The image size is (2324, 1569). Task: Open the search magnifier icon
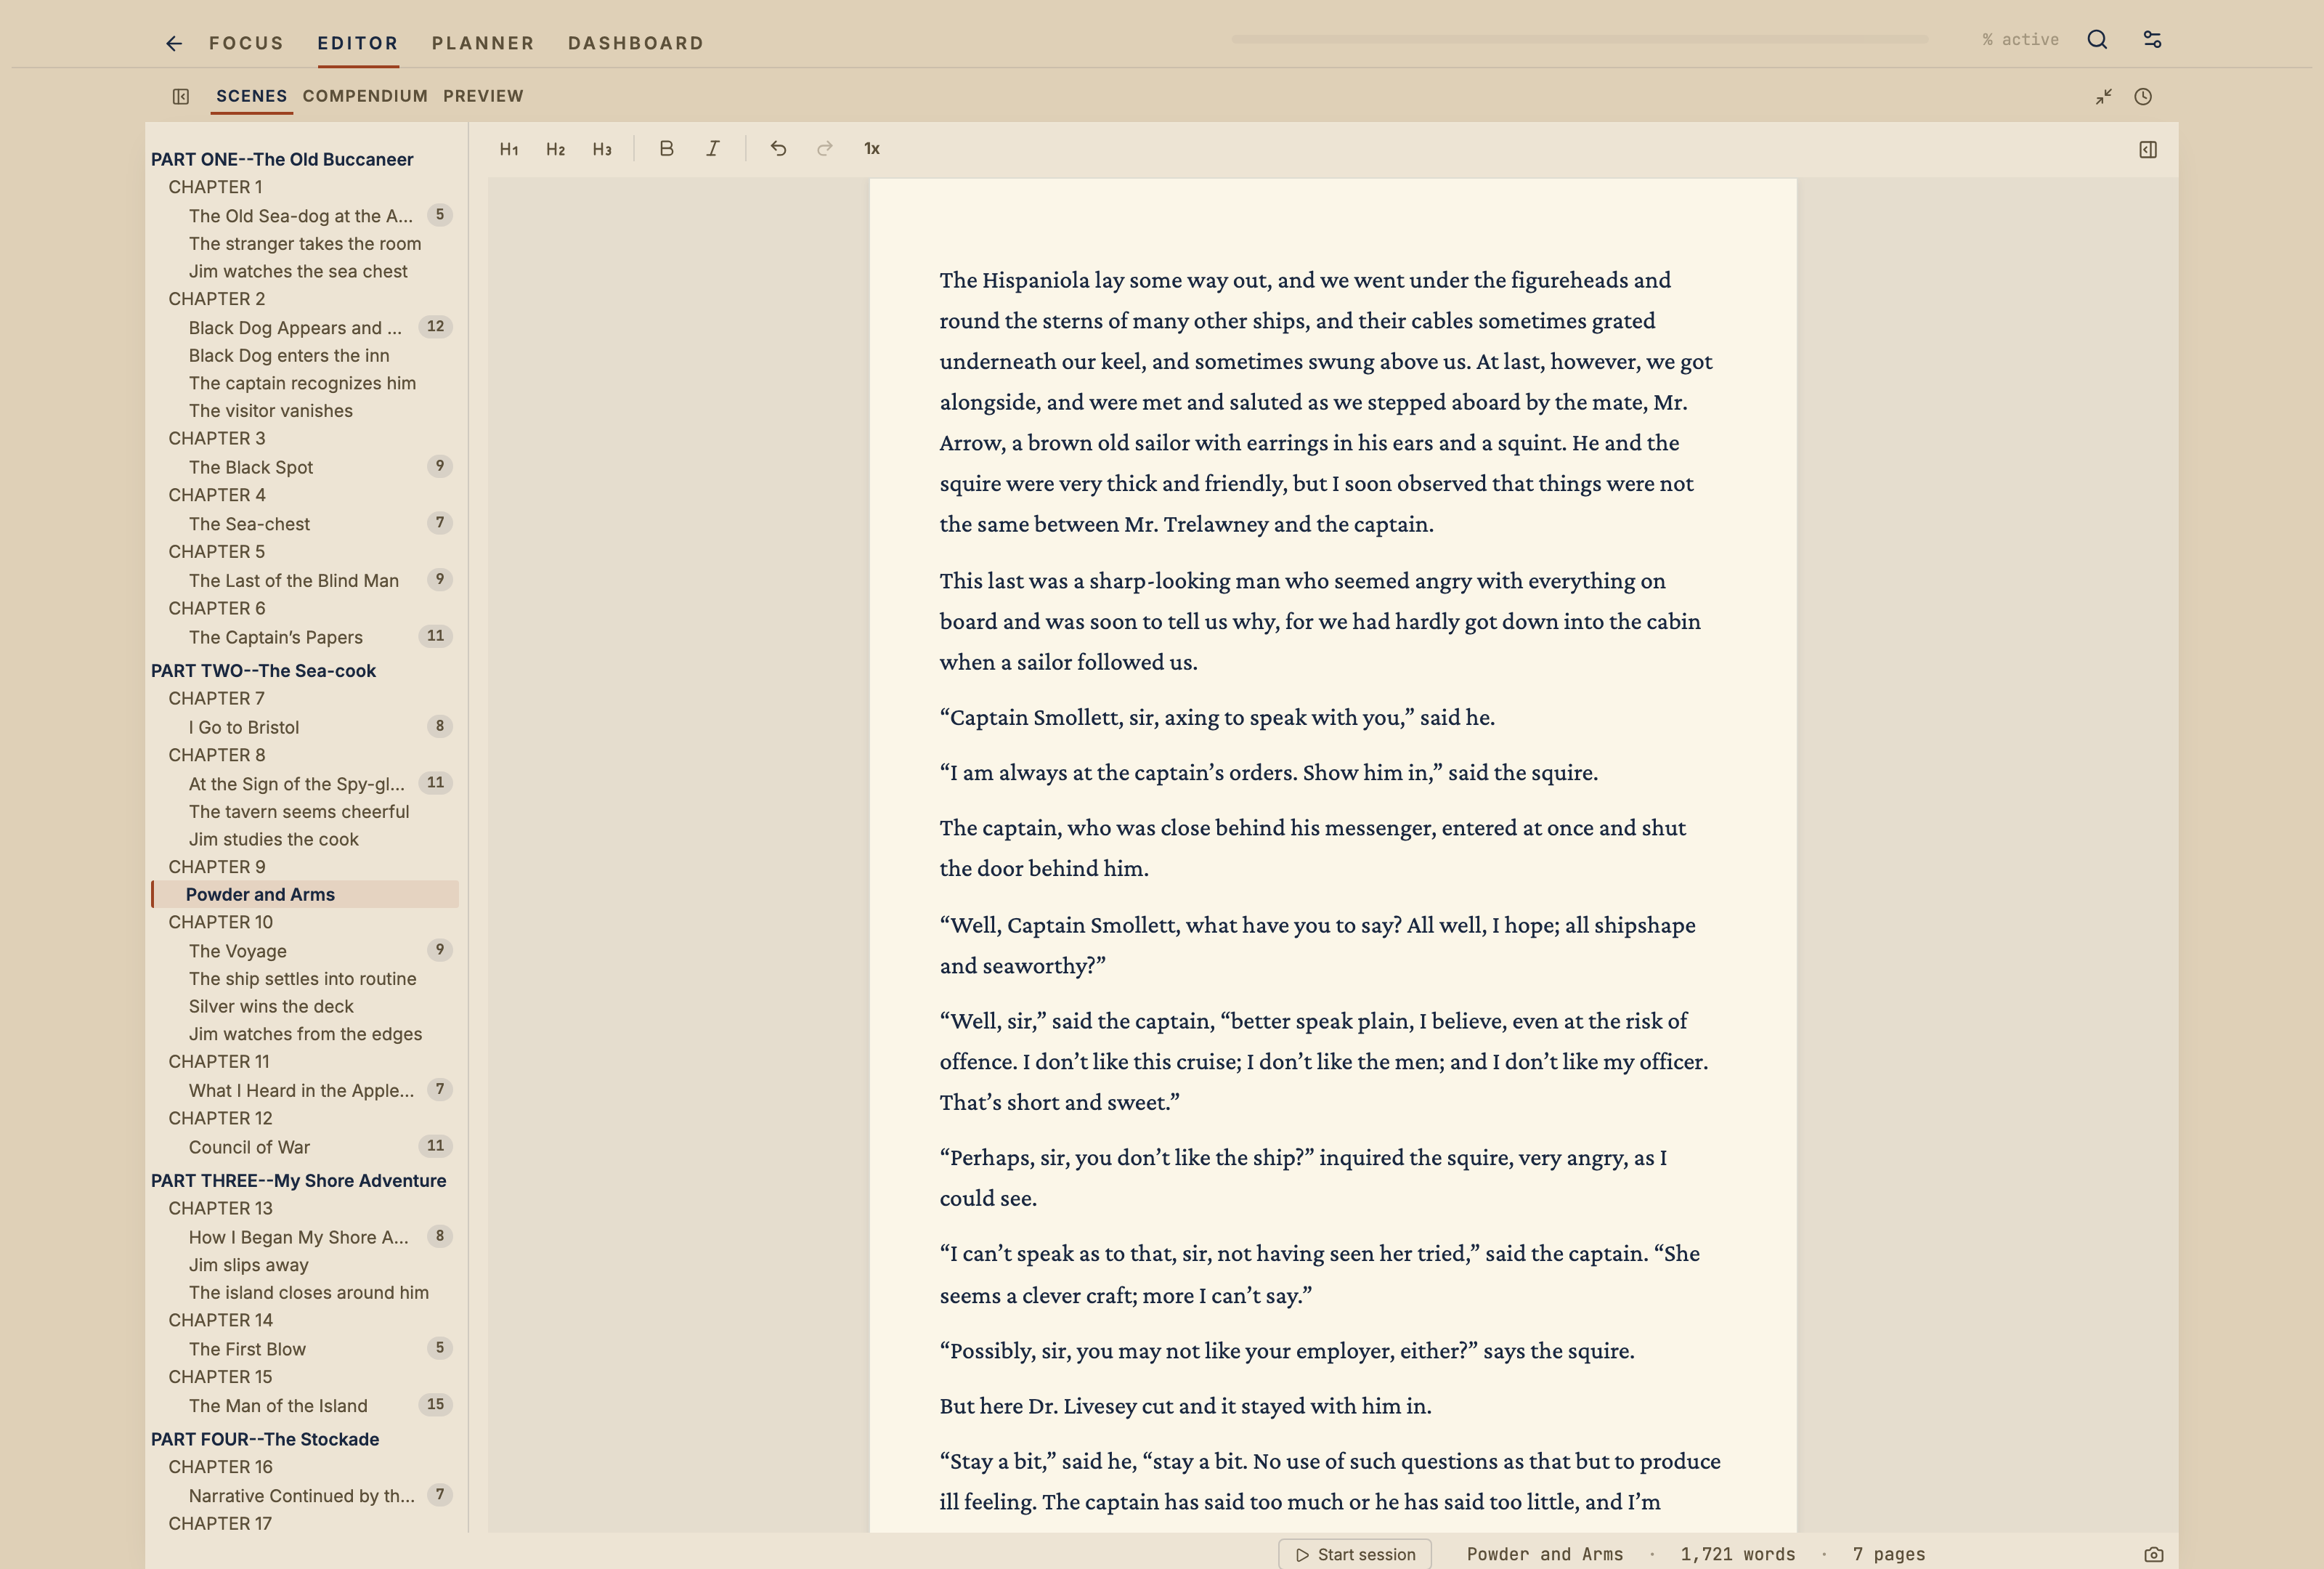[2097, 40]
